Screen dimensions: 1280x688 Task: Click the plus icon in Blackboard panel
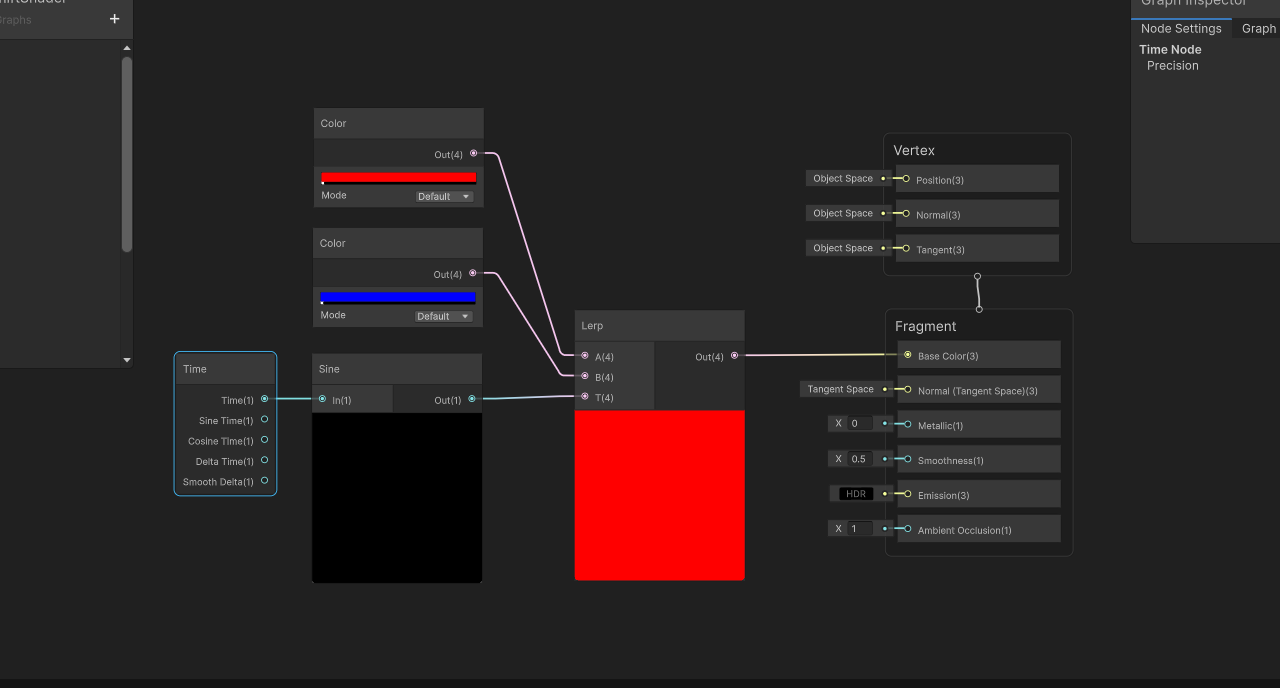114,19
